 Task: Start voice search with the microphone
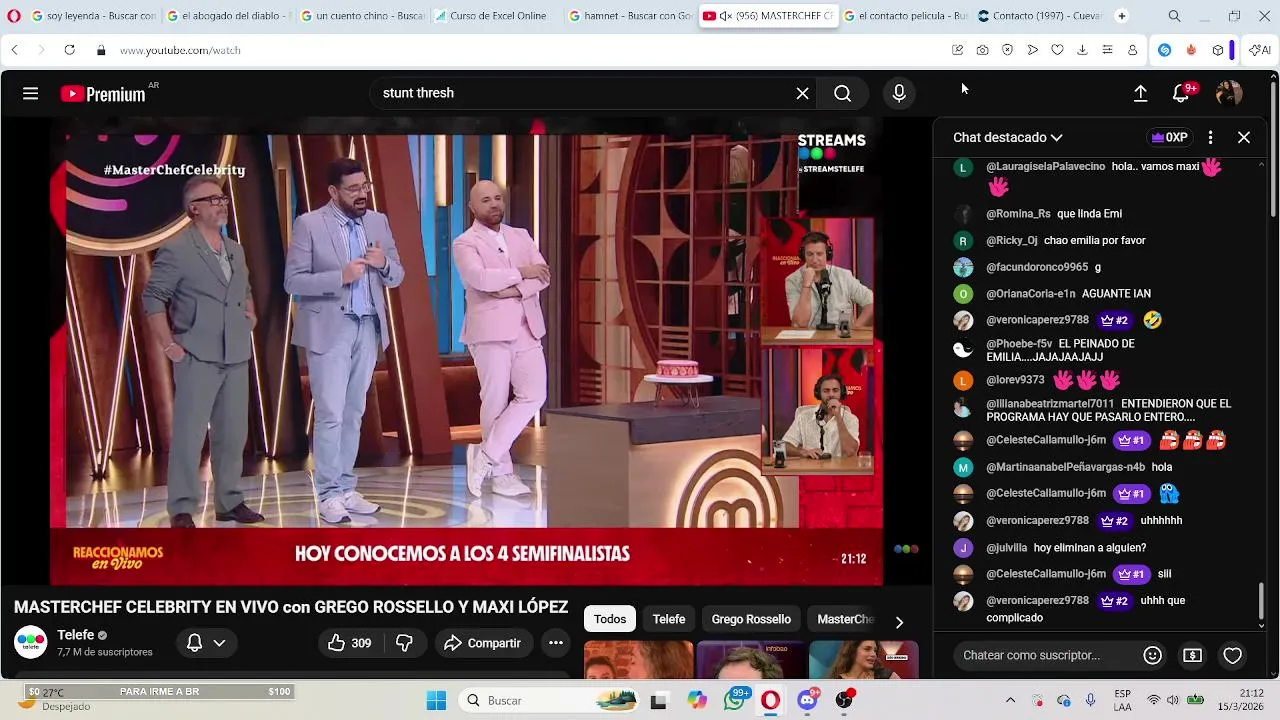click(899, 93)
